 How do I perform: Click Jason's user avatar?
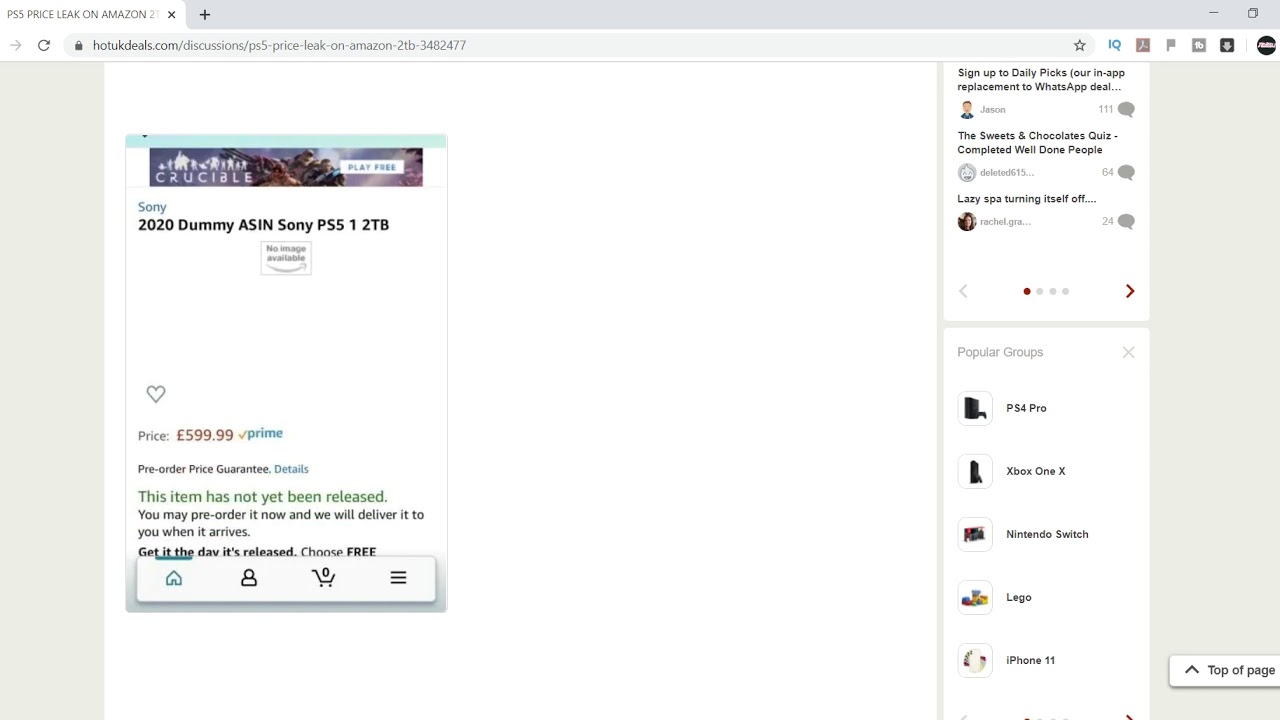click(966, 110)
